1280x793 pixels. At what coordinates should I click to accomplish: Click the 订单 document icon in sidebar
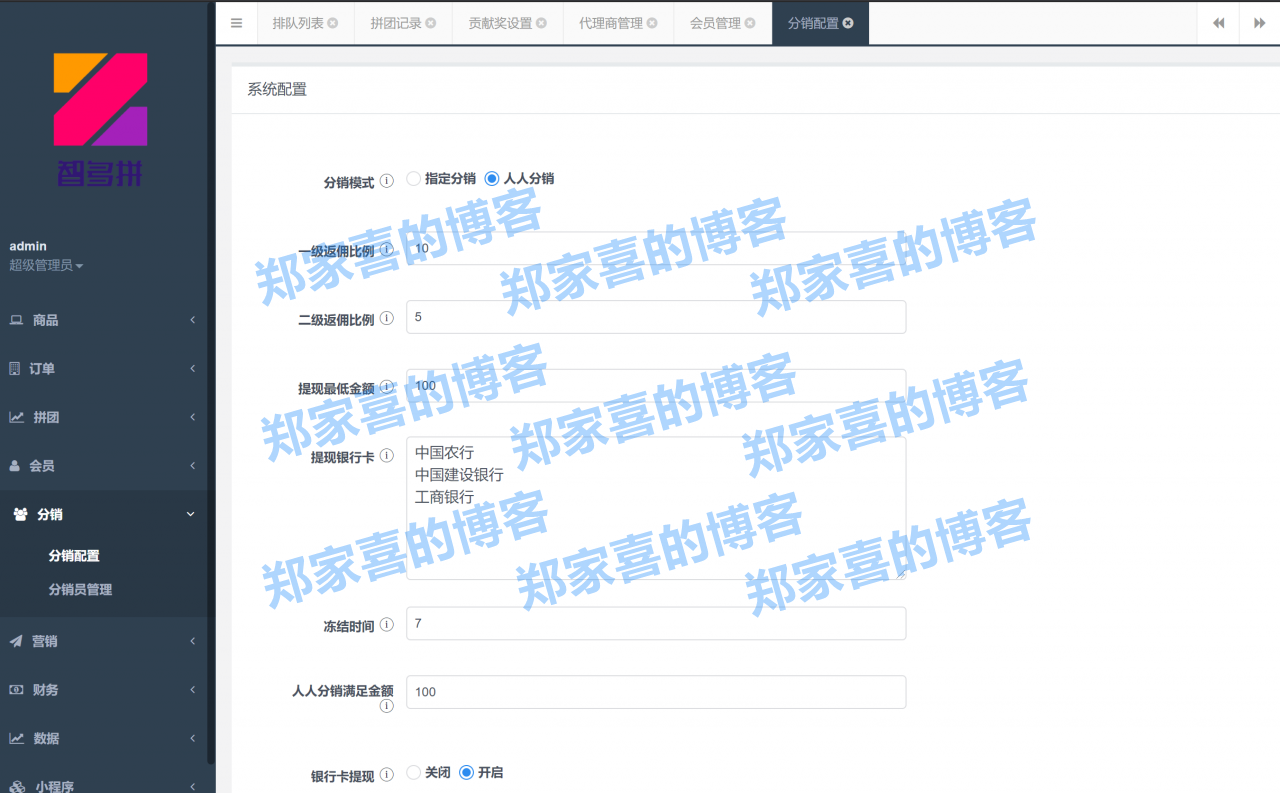pos(15,368)
